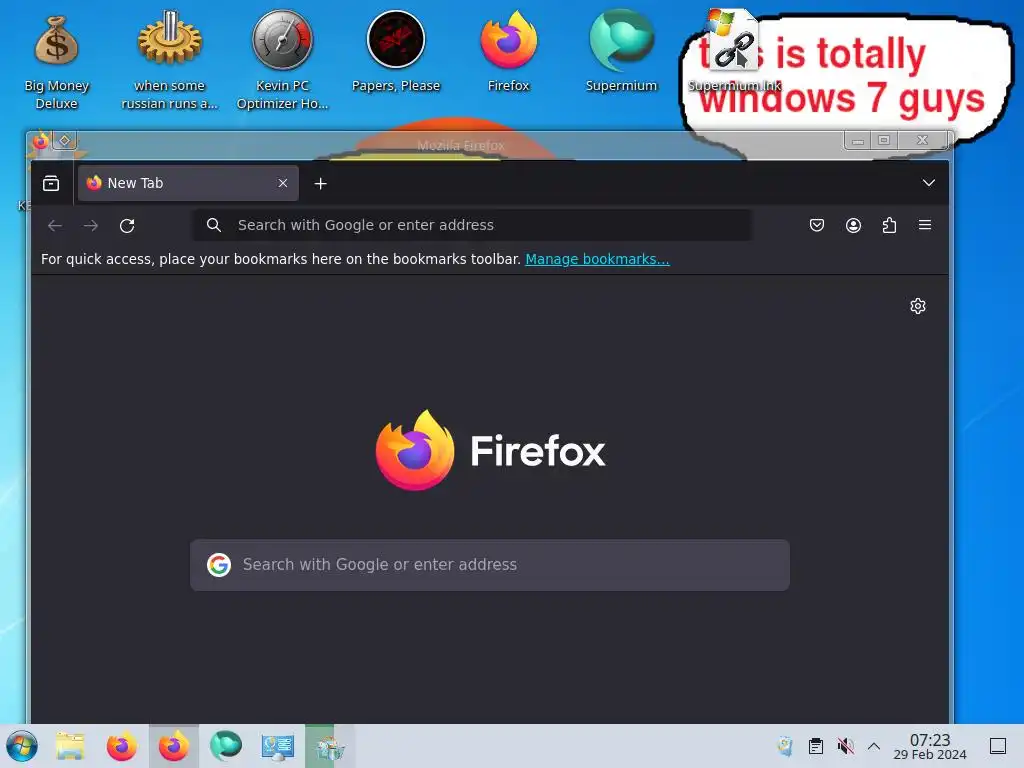Open a new tab with plus button
This screenshot has width=1024, height=768.
coord(320,184)
